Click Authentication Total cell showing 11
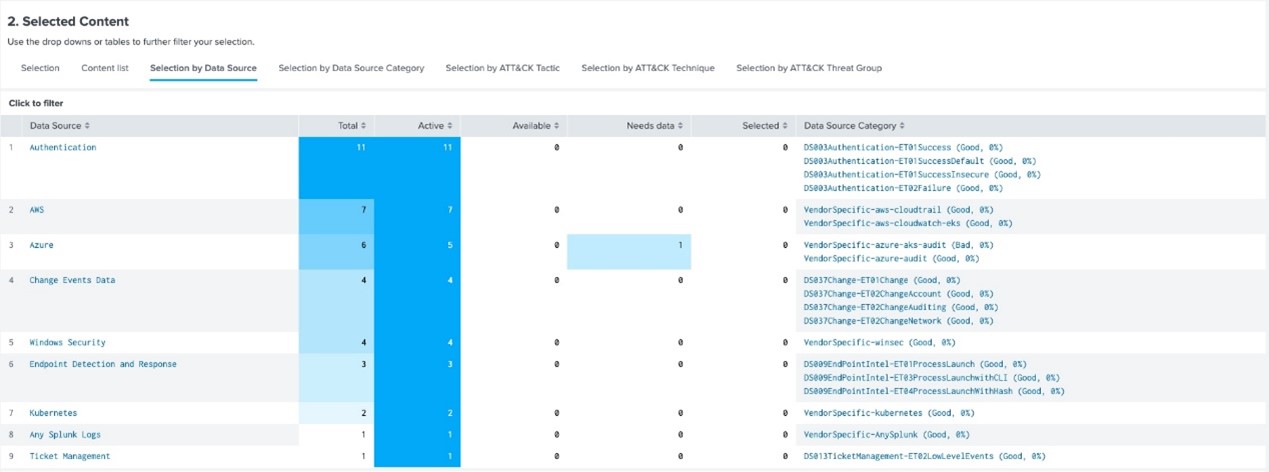 (x=336, y=148)
